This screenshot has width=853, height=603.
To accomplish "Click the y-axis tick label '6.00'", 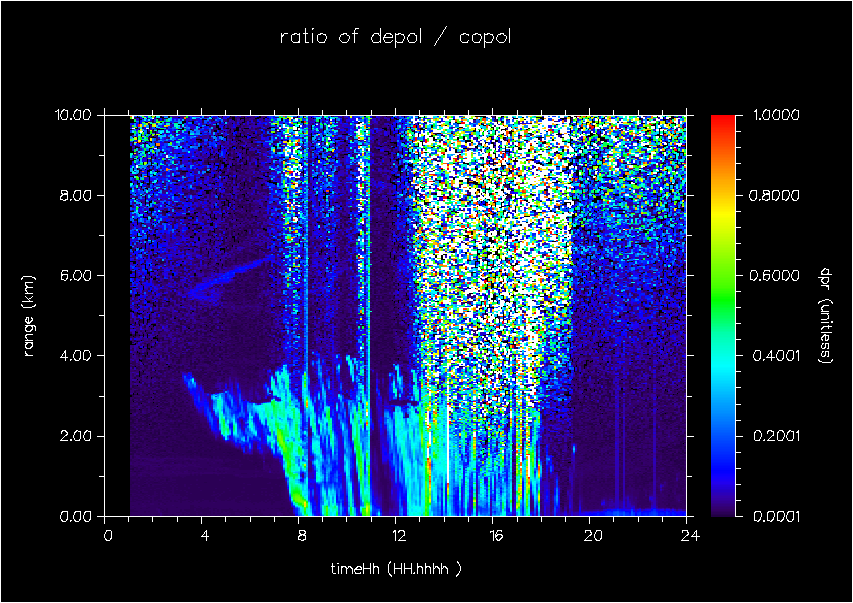I will pyautogui.click(x=76, y=275).
